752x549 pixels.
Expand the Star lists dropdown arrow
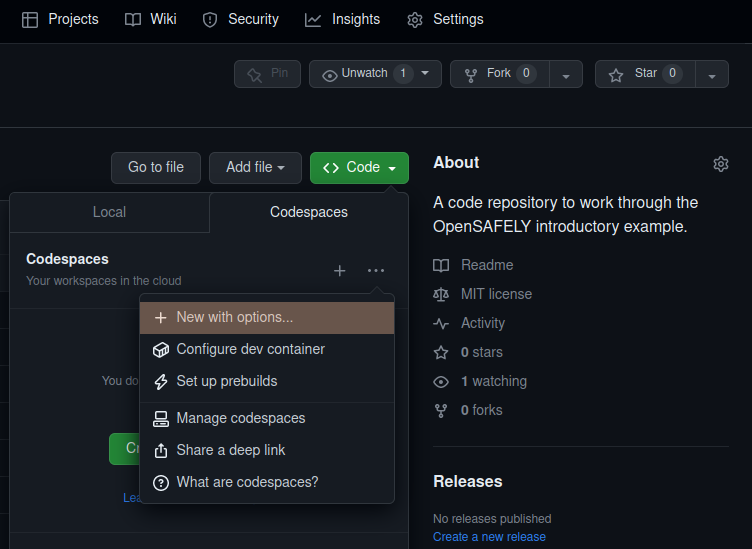(712, 75)
